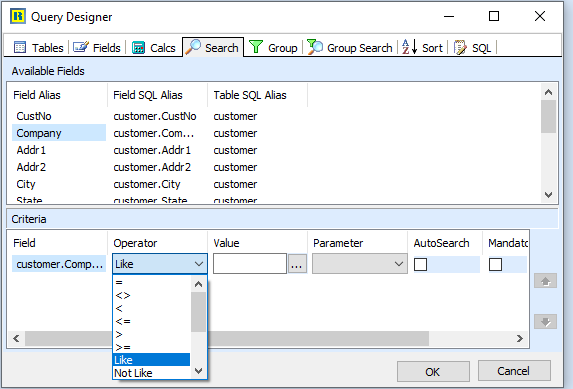Select the City field alias
This screenshot has height=389, width=573.
click(26, 184)
